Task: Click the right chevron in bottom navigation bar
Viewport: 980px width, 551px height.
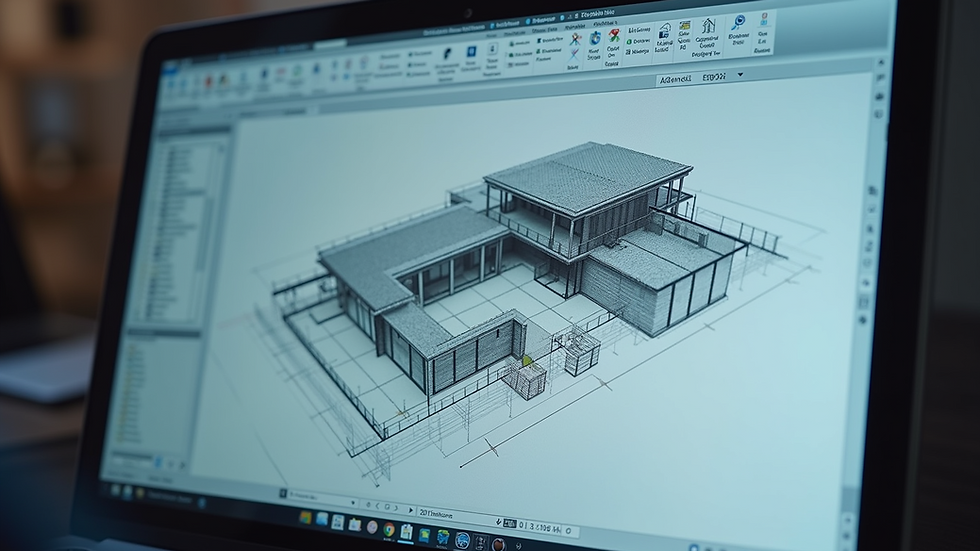Action: click(x=396, y=508)
